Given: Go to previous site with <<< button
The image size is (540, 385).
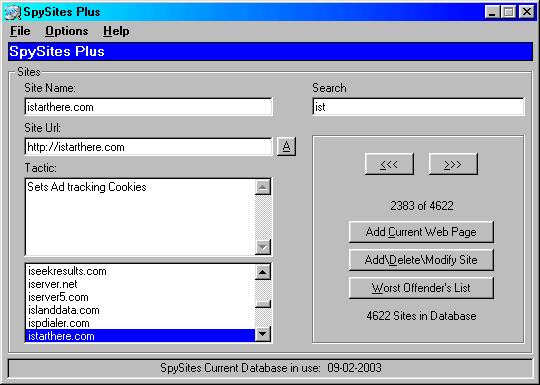Looking at the screenshot, I should [x=389, y=164].
